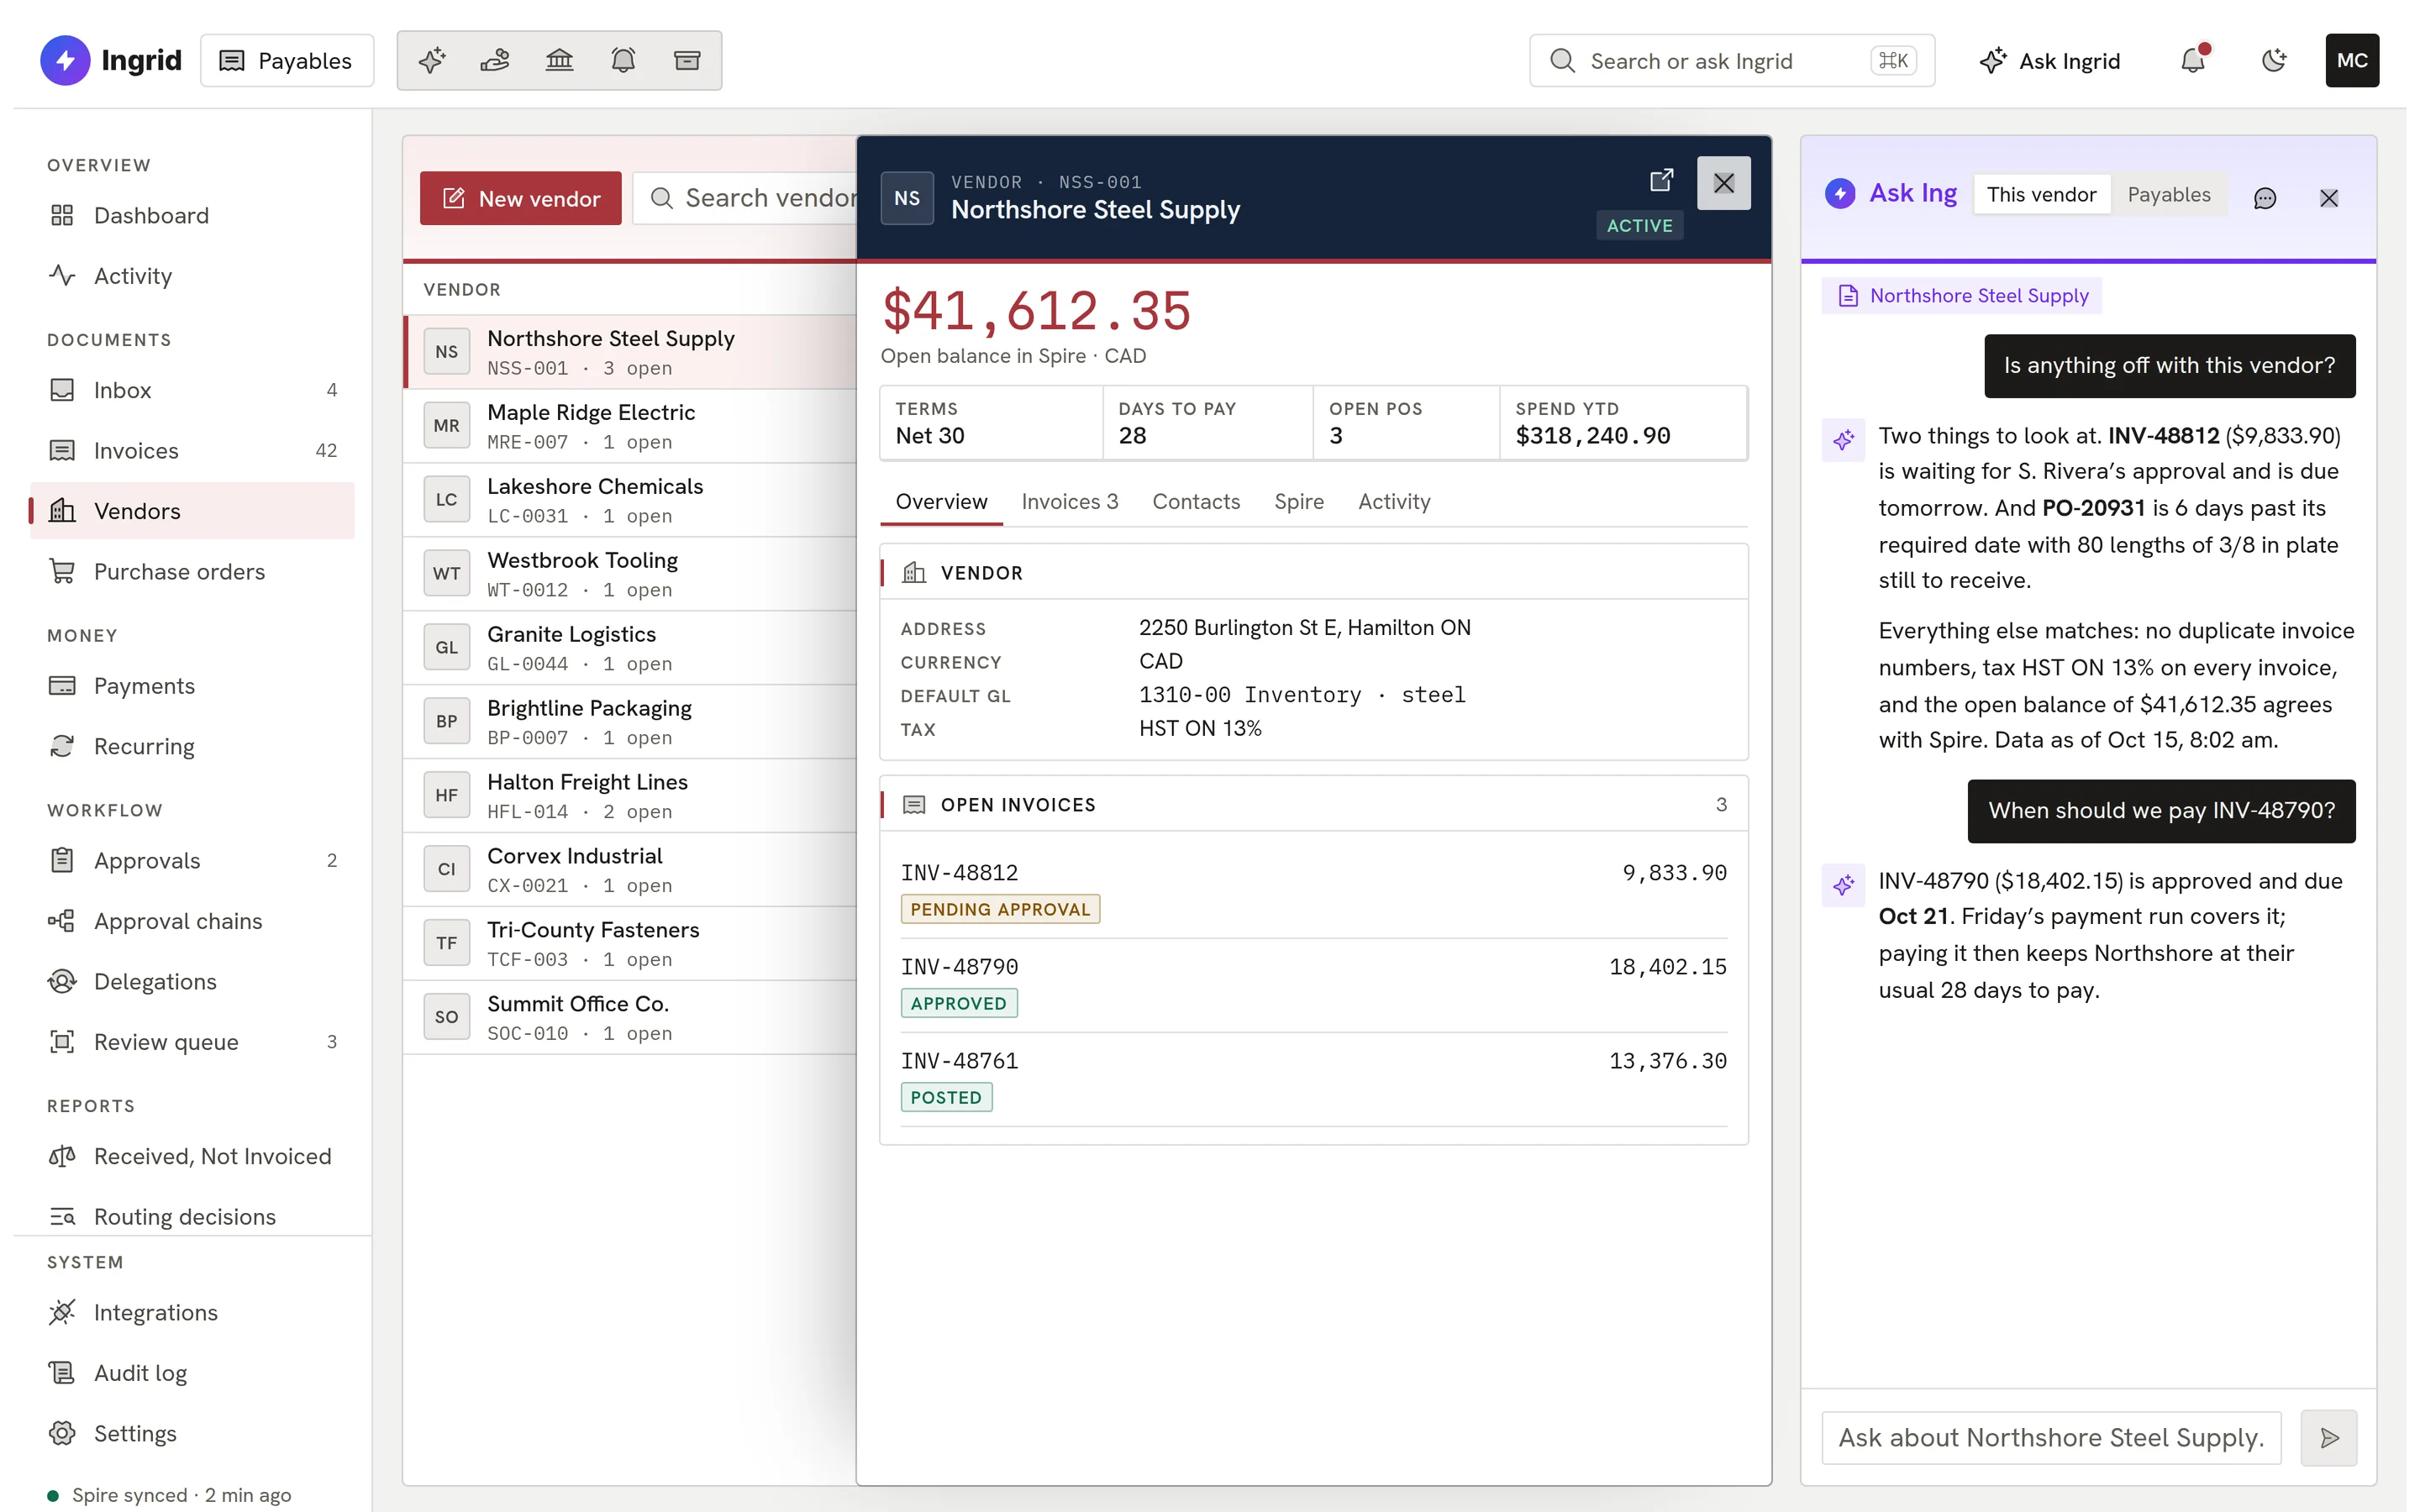
Task: Click the Northshore Steel Supply context chip
Action: point(1962,296)
